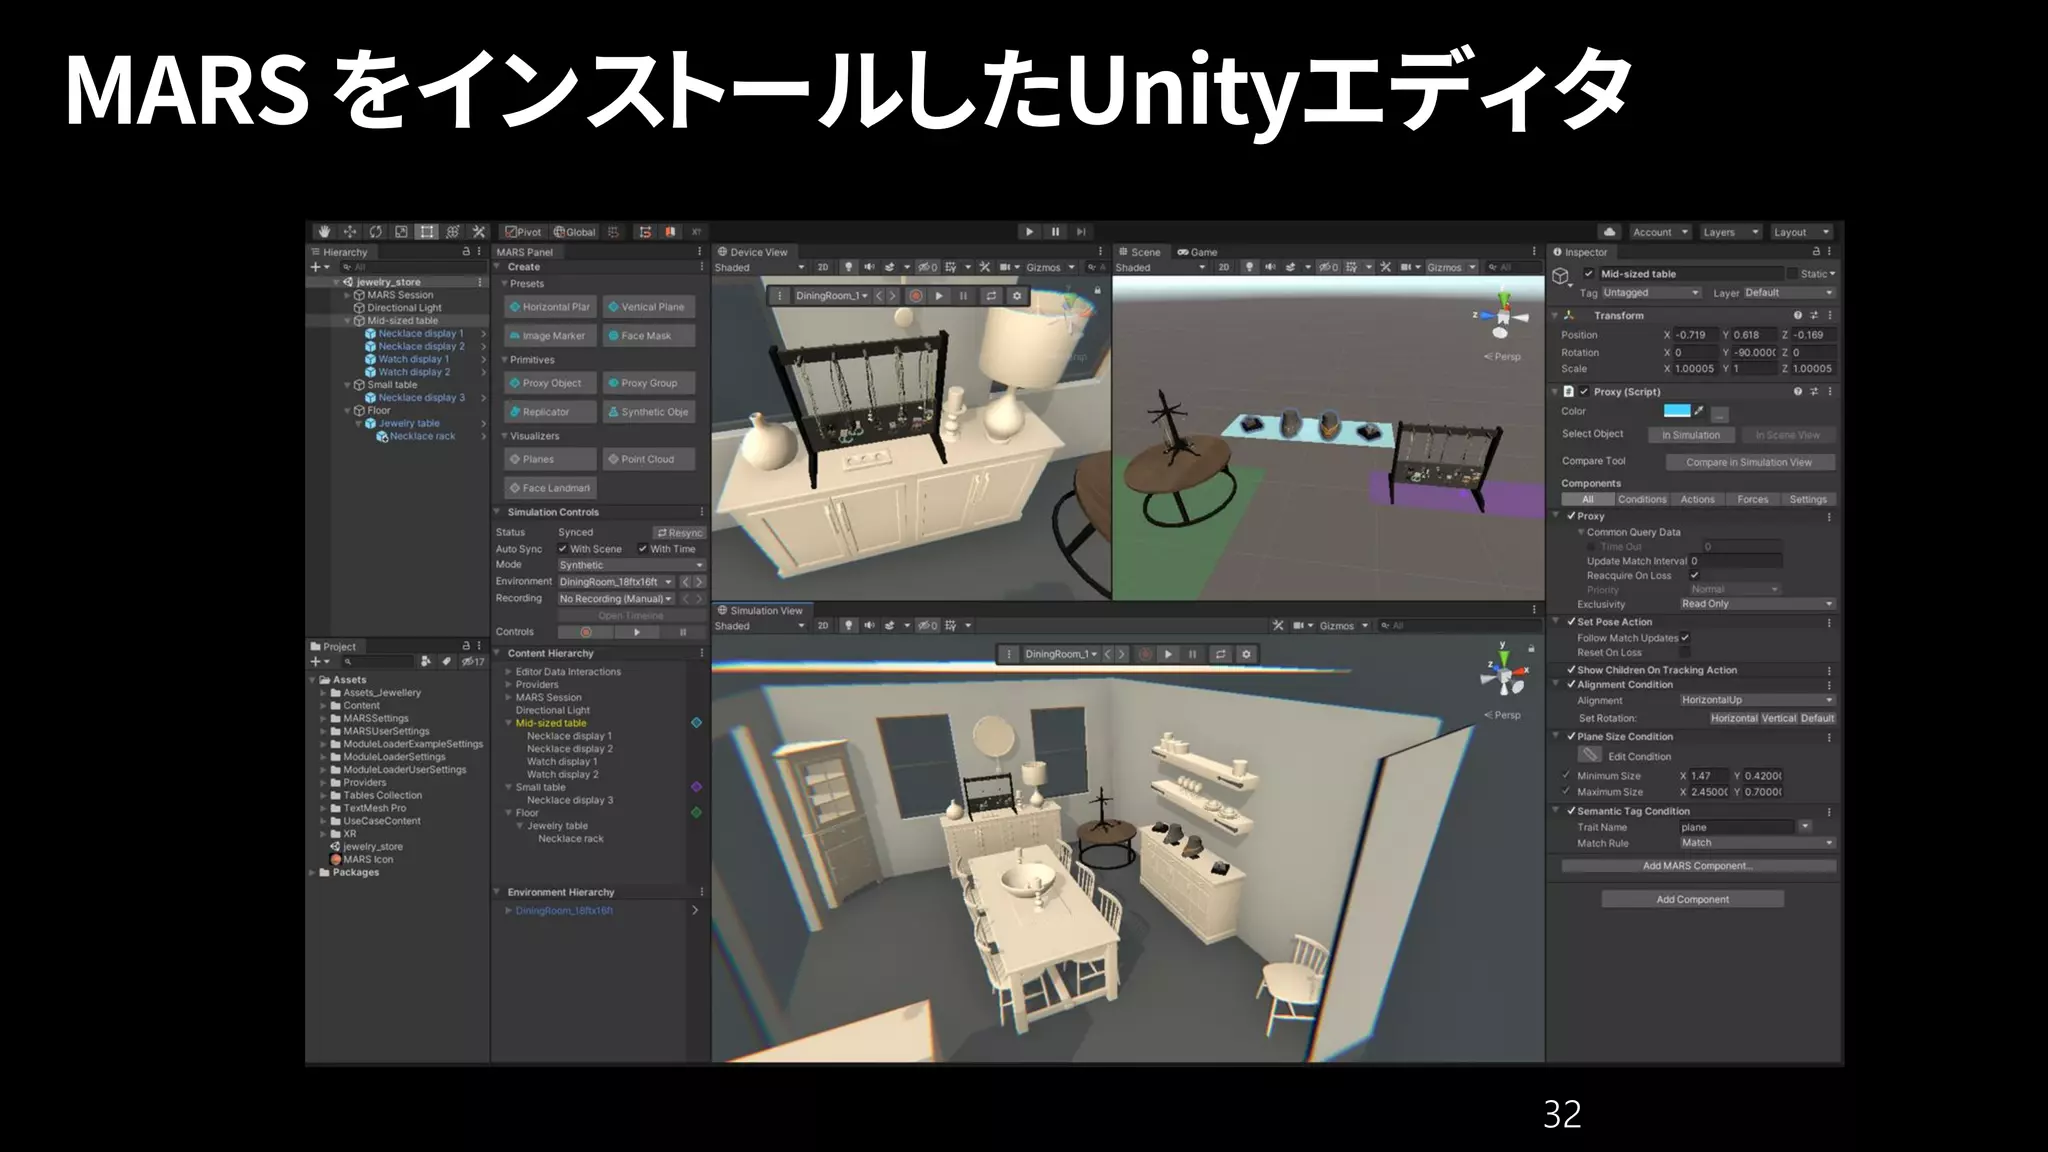The height and width of the screenshot is (1152, 2048).
Task: Click the Horizontal Plane preset button
Action: point(549,307)
